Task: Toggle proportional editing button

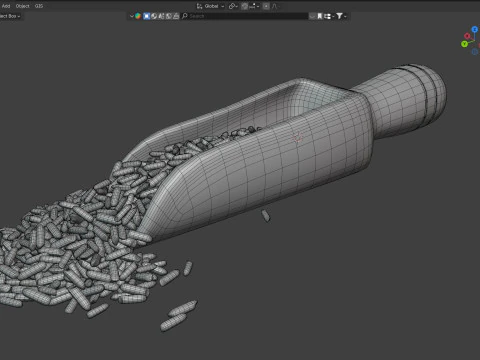Action: [x=266, y=6]
